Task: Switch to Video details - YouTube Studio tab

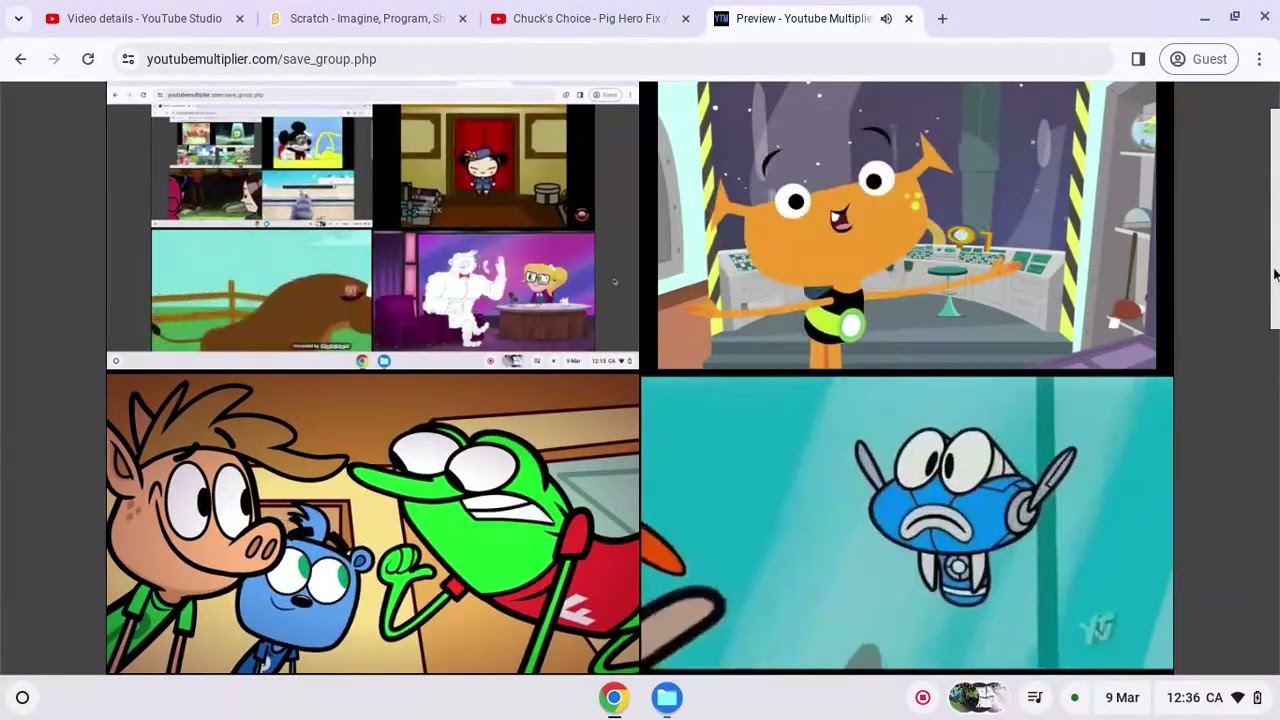Action: pos(145,19)
